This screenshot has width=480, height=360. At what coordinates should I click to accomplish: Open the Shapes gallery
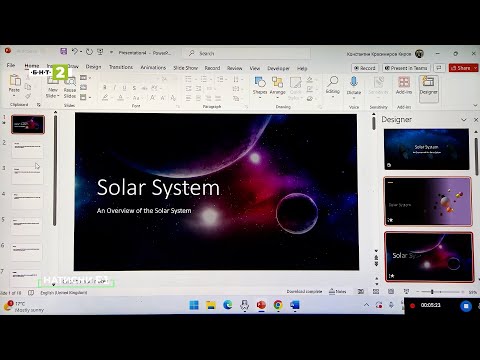[x=260, y=86]
